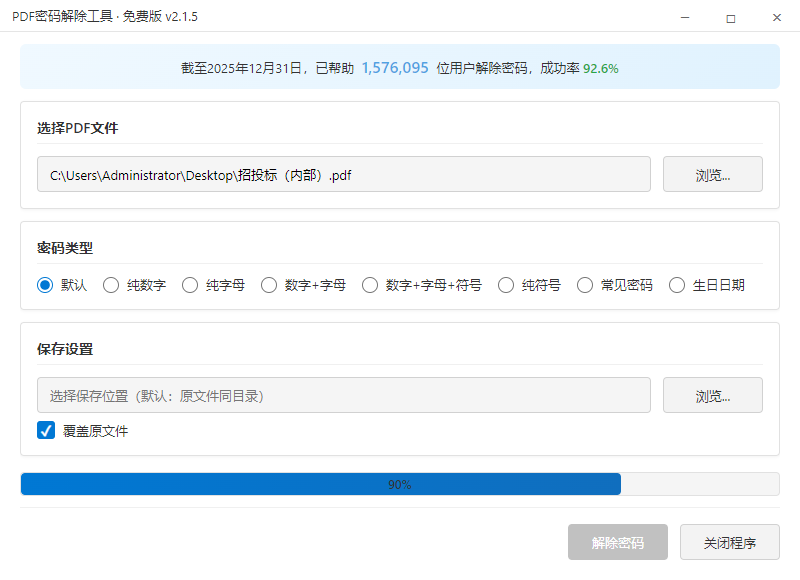
Task: Choose the 纯字母 password type
Action: 190,285
